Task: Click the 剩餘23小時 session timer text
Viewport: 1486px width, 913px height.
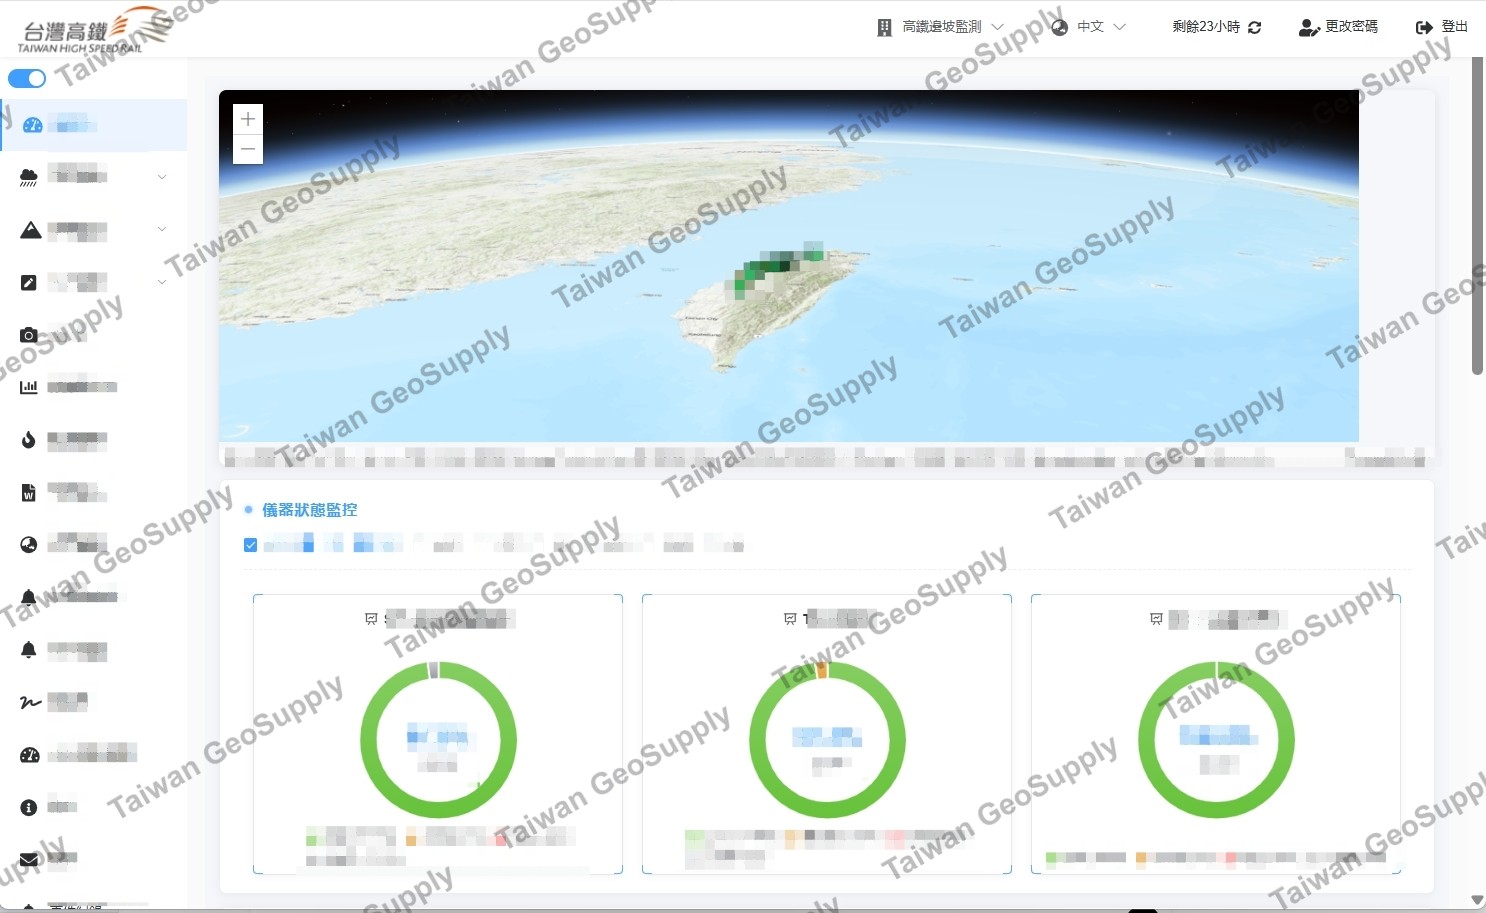Action: coord(1206,27)
